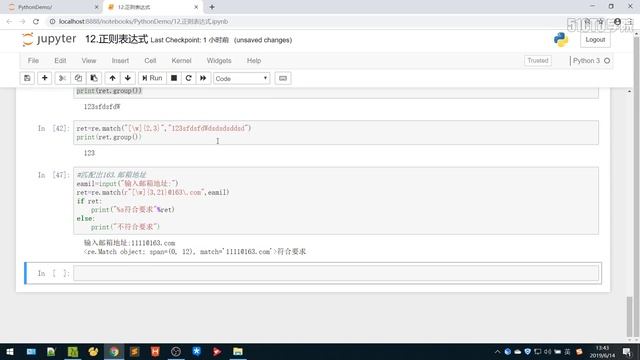Paste cells below
Screen dimensions: 640x360
coord(94,78)
